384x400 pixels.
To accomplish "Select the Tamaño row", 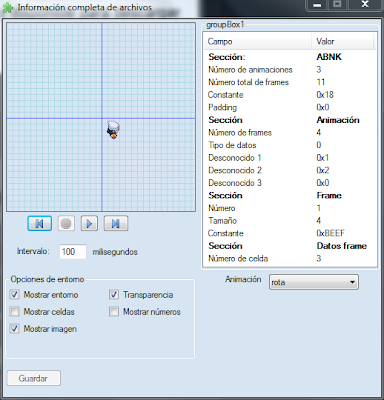I will point(290,221).
